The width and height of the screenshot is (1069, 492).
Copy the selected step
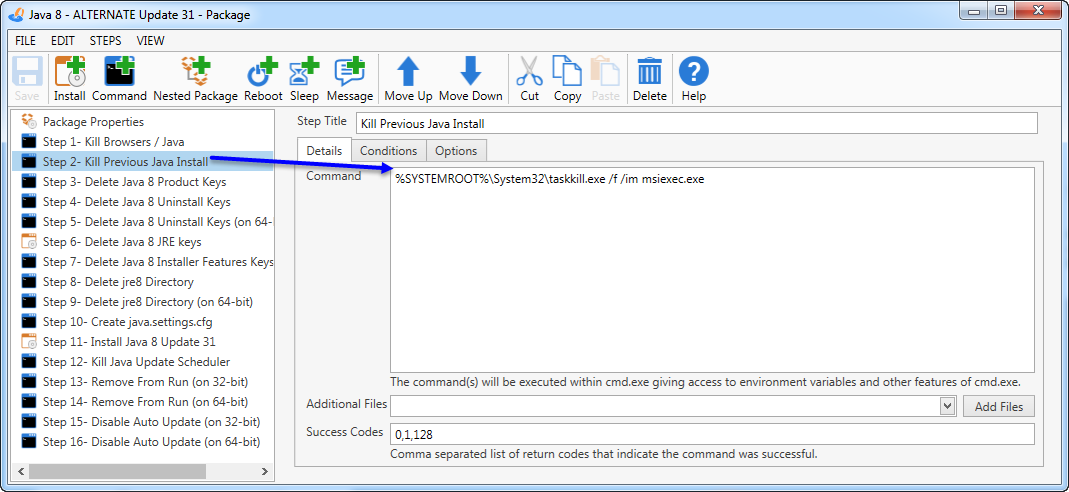pyautogui.click(x=567, y=79)
